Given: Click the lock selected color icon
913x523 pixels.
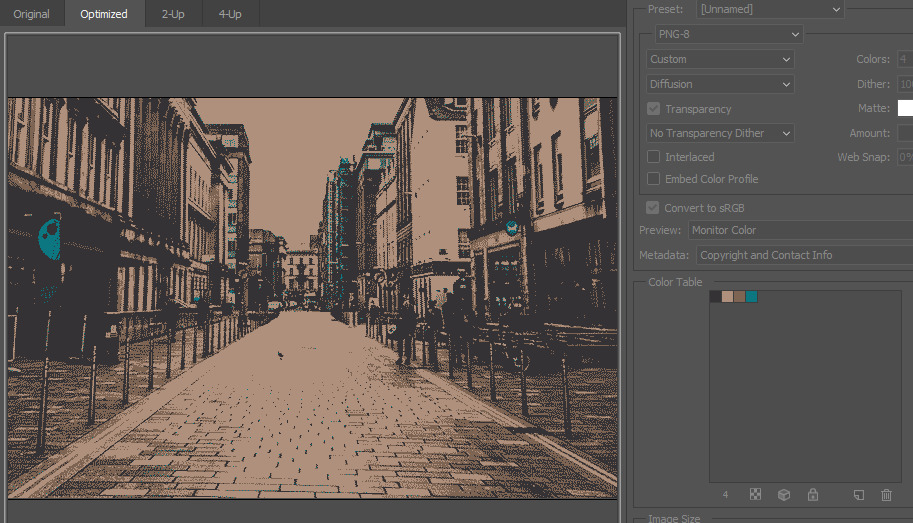Looking at the screenshot, I should (813, 494).
